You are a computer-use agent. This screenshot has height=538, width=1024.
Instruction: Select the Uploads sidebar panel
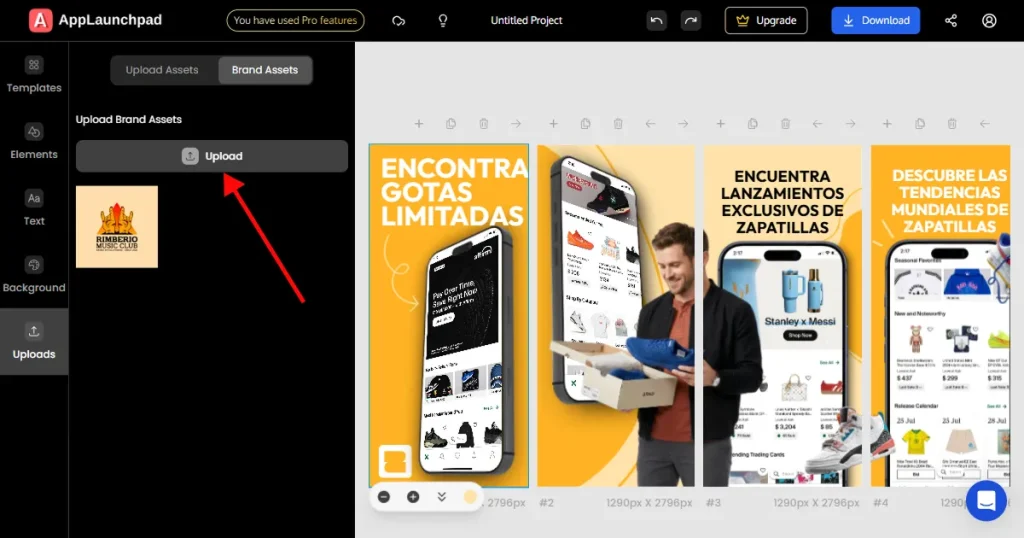[x=34, y=341]
